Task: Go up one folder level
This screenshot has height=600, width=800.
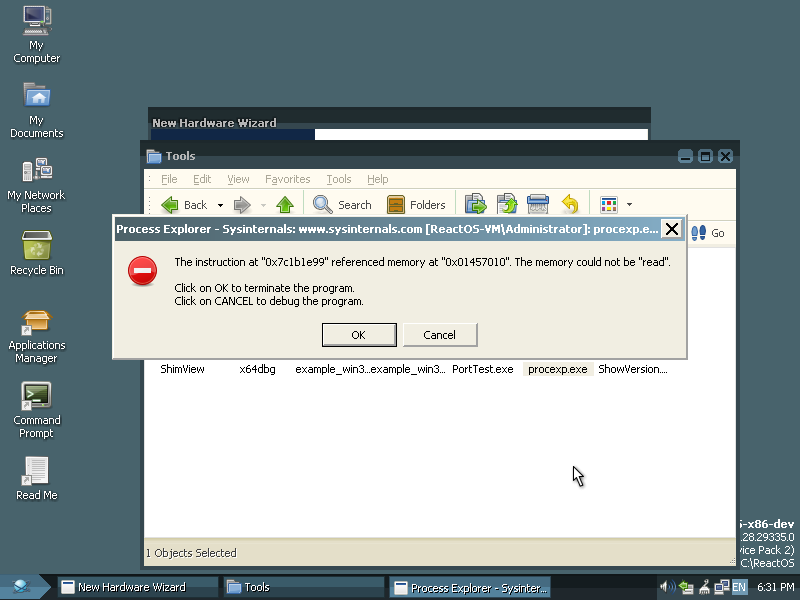Action: click(285, 205)
